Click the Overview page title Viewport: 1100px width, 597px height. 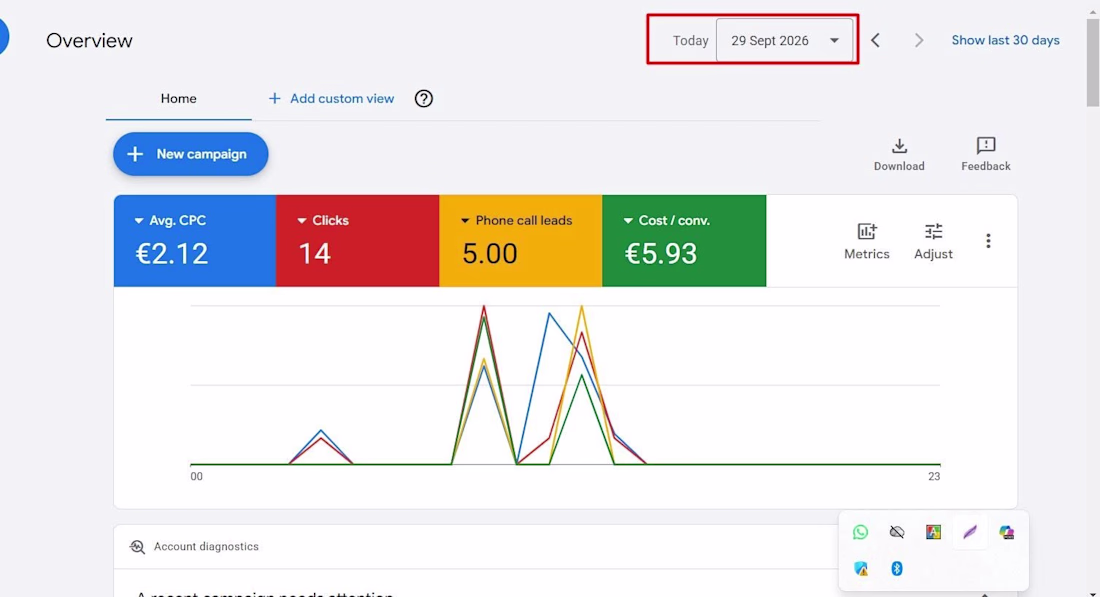click(x=89, y=41)
